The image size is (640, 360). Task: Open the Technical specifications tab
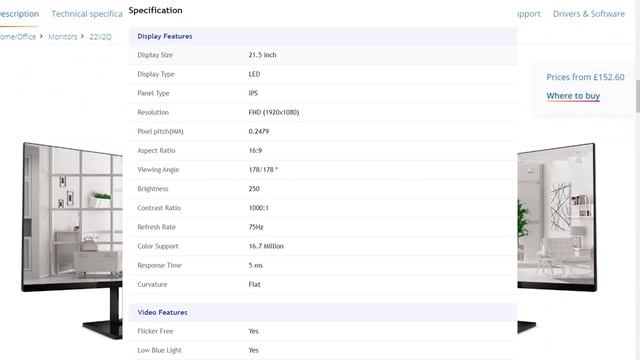tap(87, 14)
